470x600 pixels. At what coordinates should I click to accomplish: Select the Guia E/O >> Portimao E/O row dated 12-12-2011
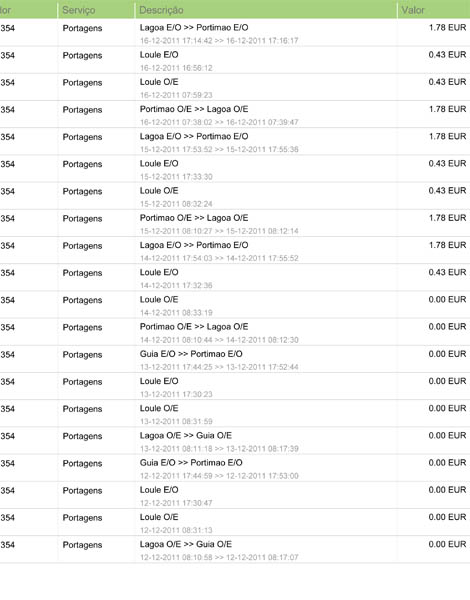pos(235,468)
